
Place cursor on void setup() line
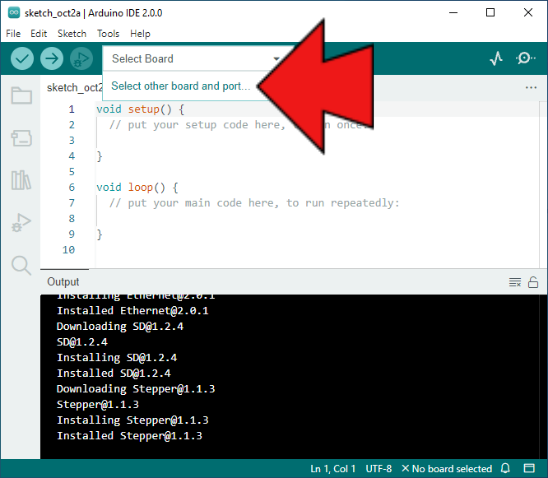(140, 109)
